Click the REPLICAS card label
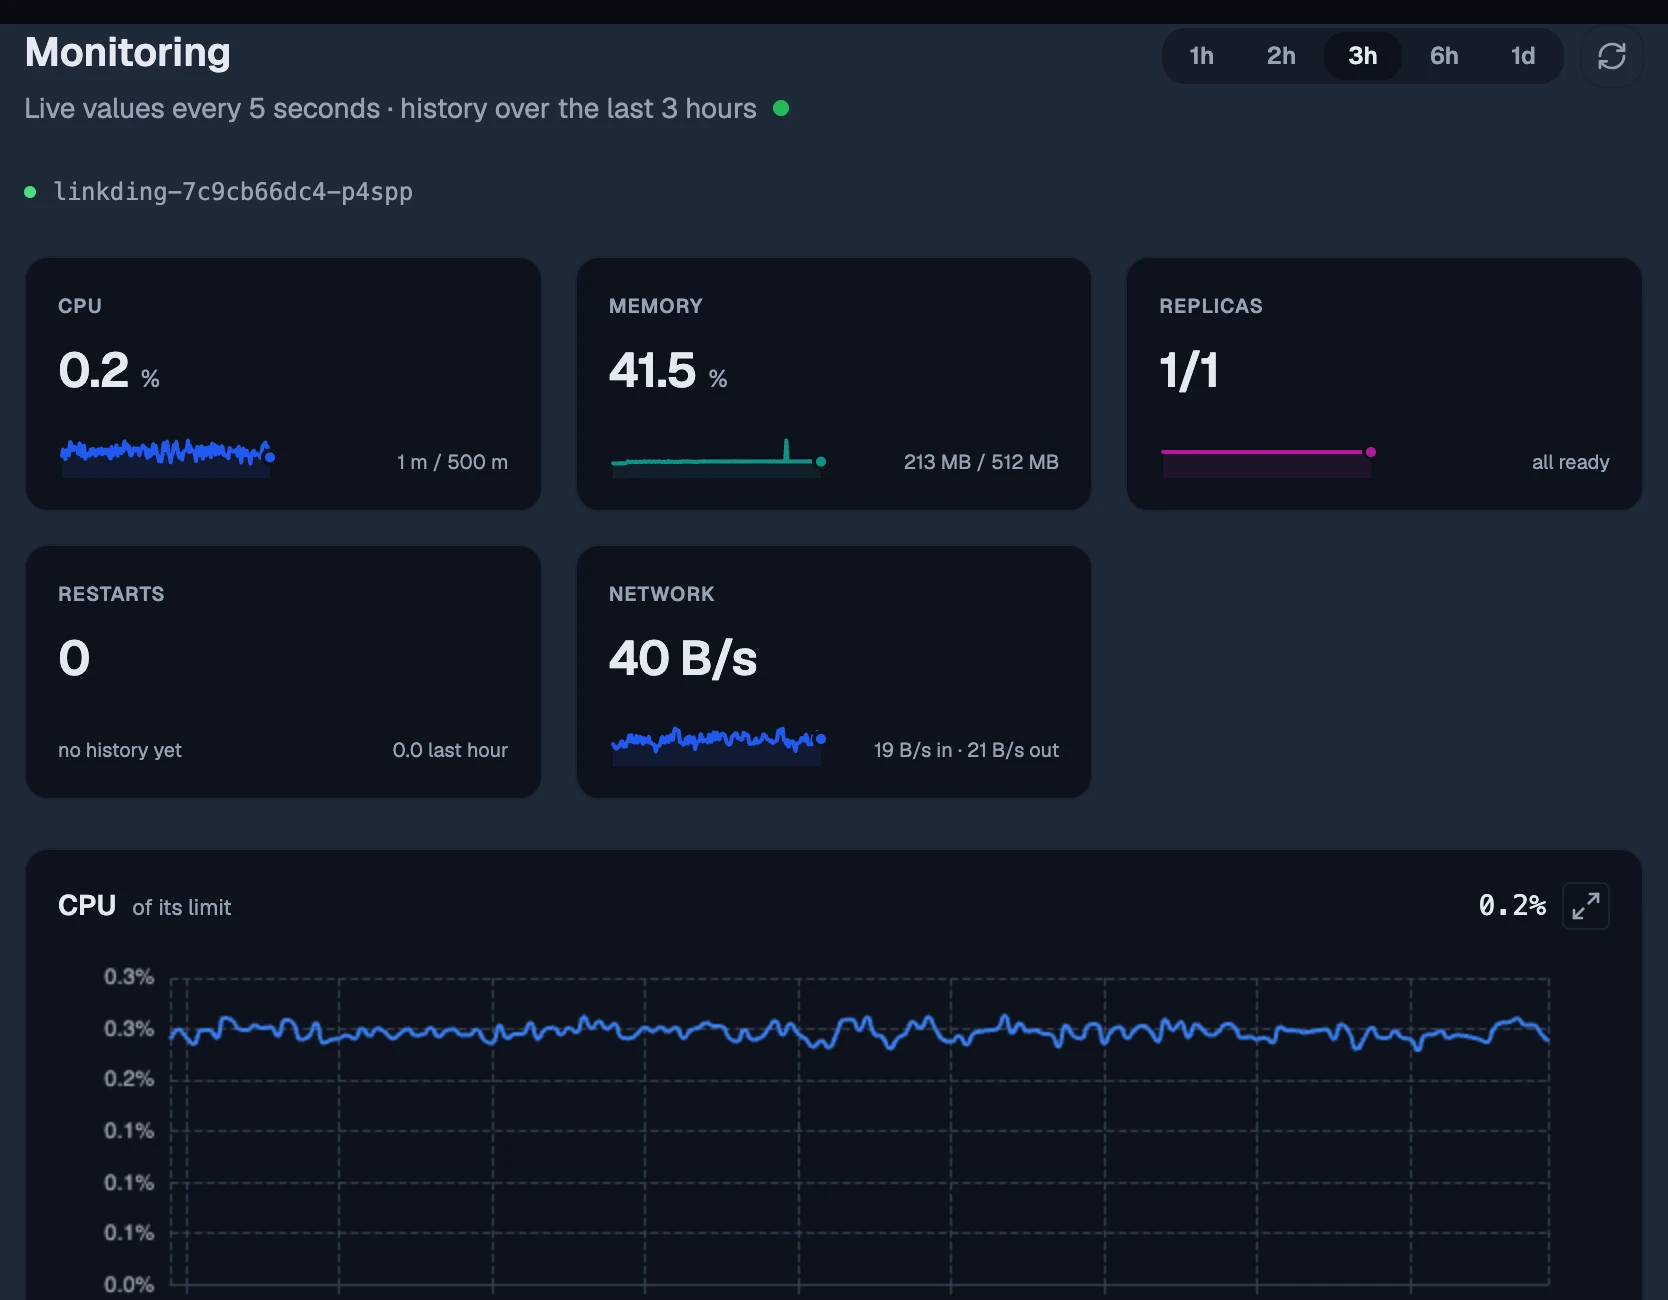Viewport: 1668px width, 1300px height. 1210,306
